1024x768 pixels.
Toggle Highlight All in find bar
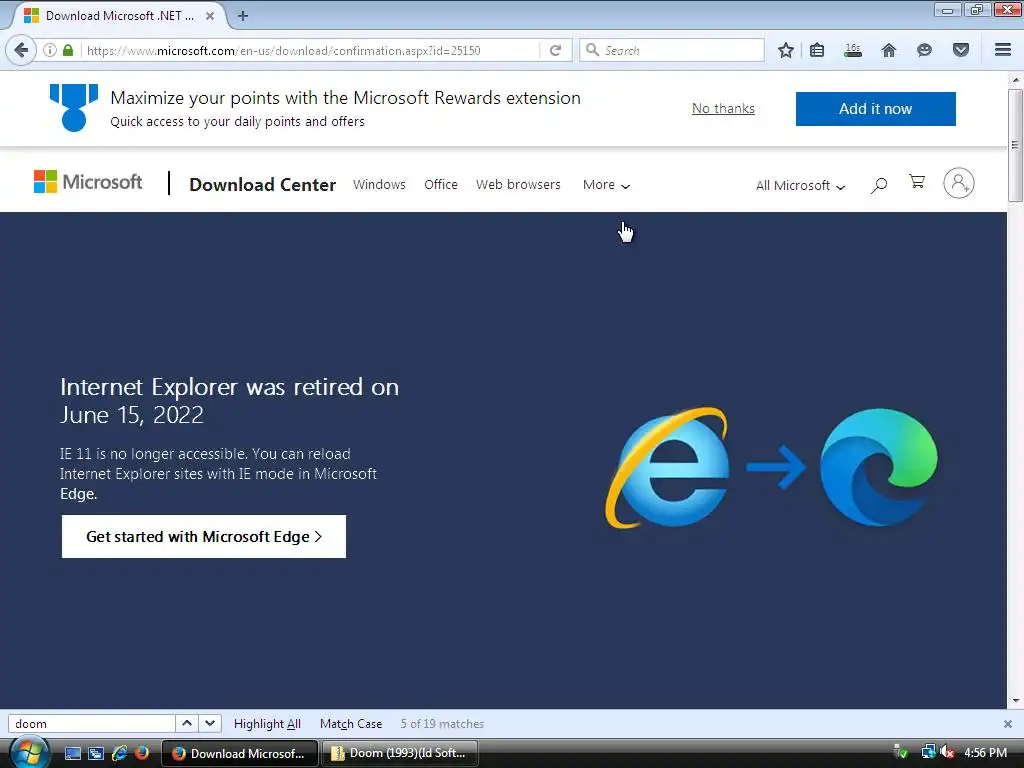coord(267,724)
